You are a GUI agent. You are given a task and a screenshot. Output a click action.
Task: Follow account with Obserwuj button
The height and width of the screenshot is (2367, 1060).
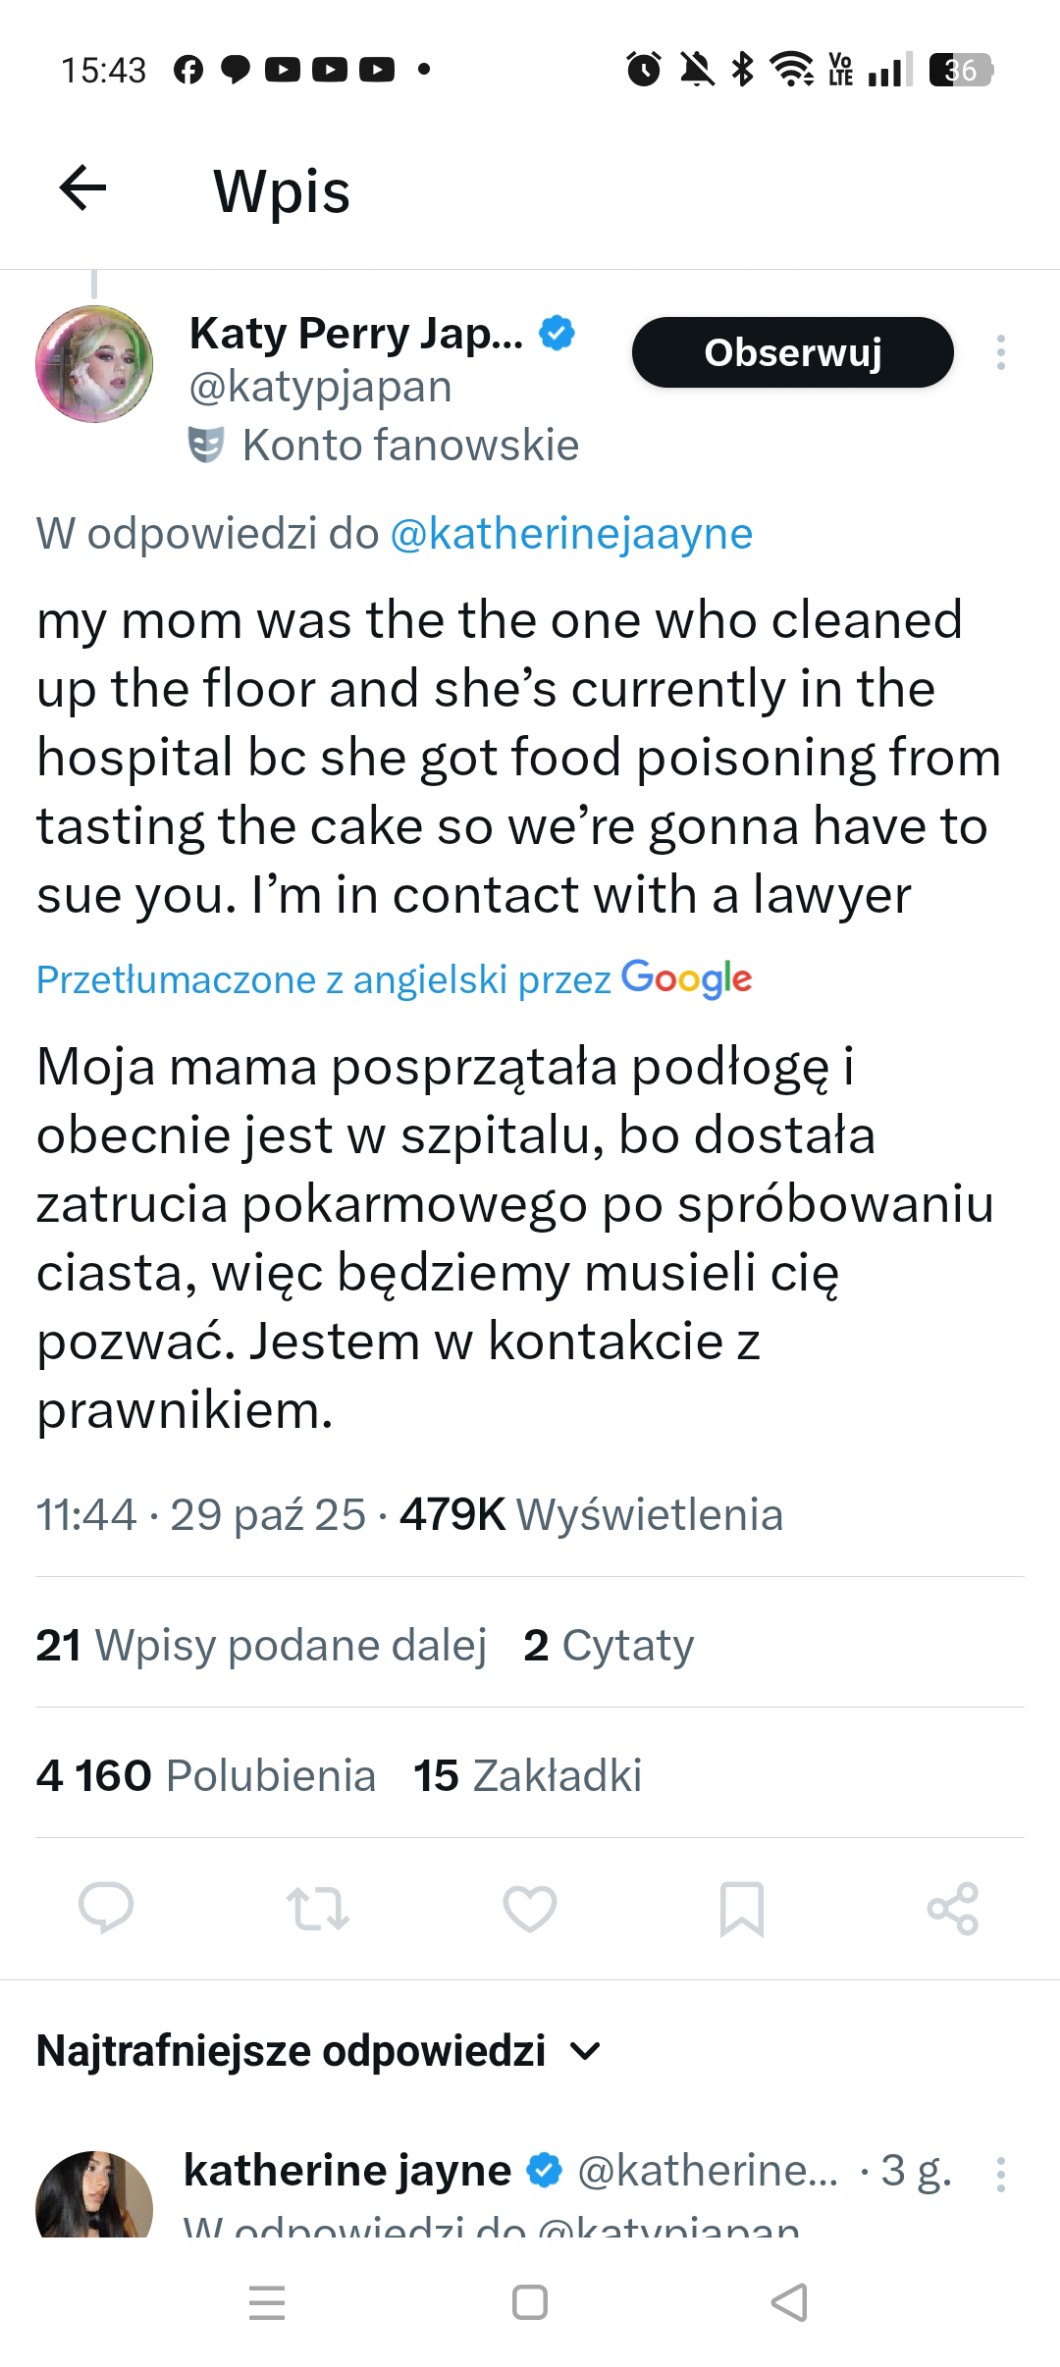(x=792, y=352)
